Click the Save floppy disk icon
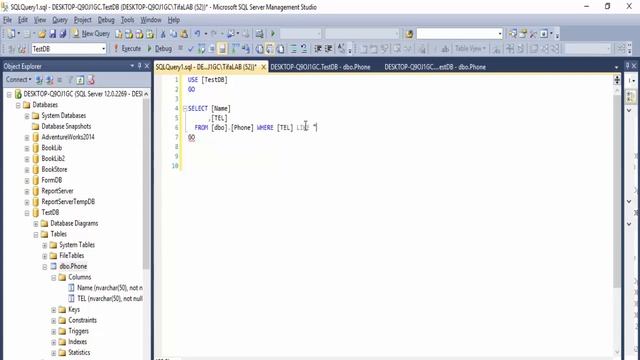Viewport: 640px width, 360px height. (x=52, y=34)
